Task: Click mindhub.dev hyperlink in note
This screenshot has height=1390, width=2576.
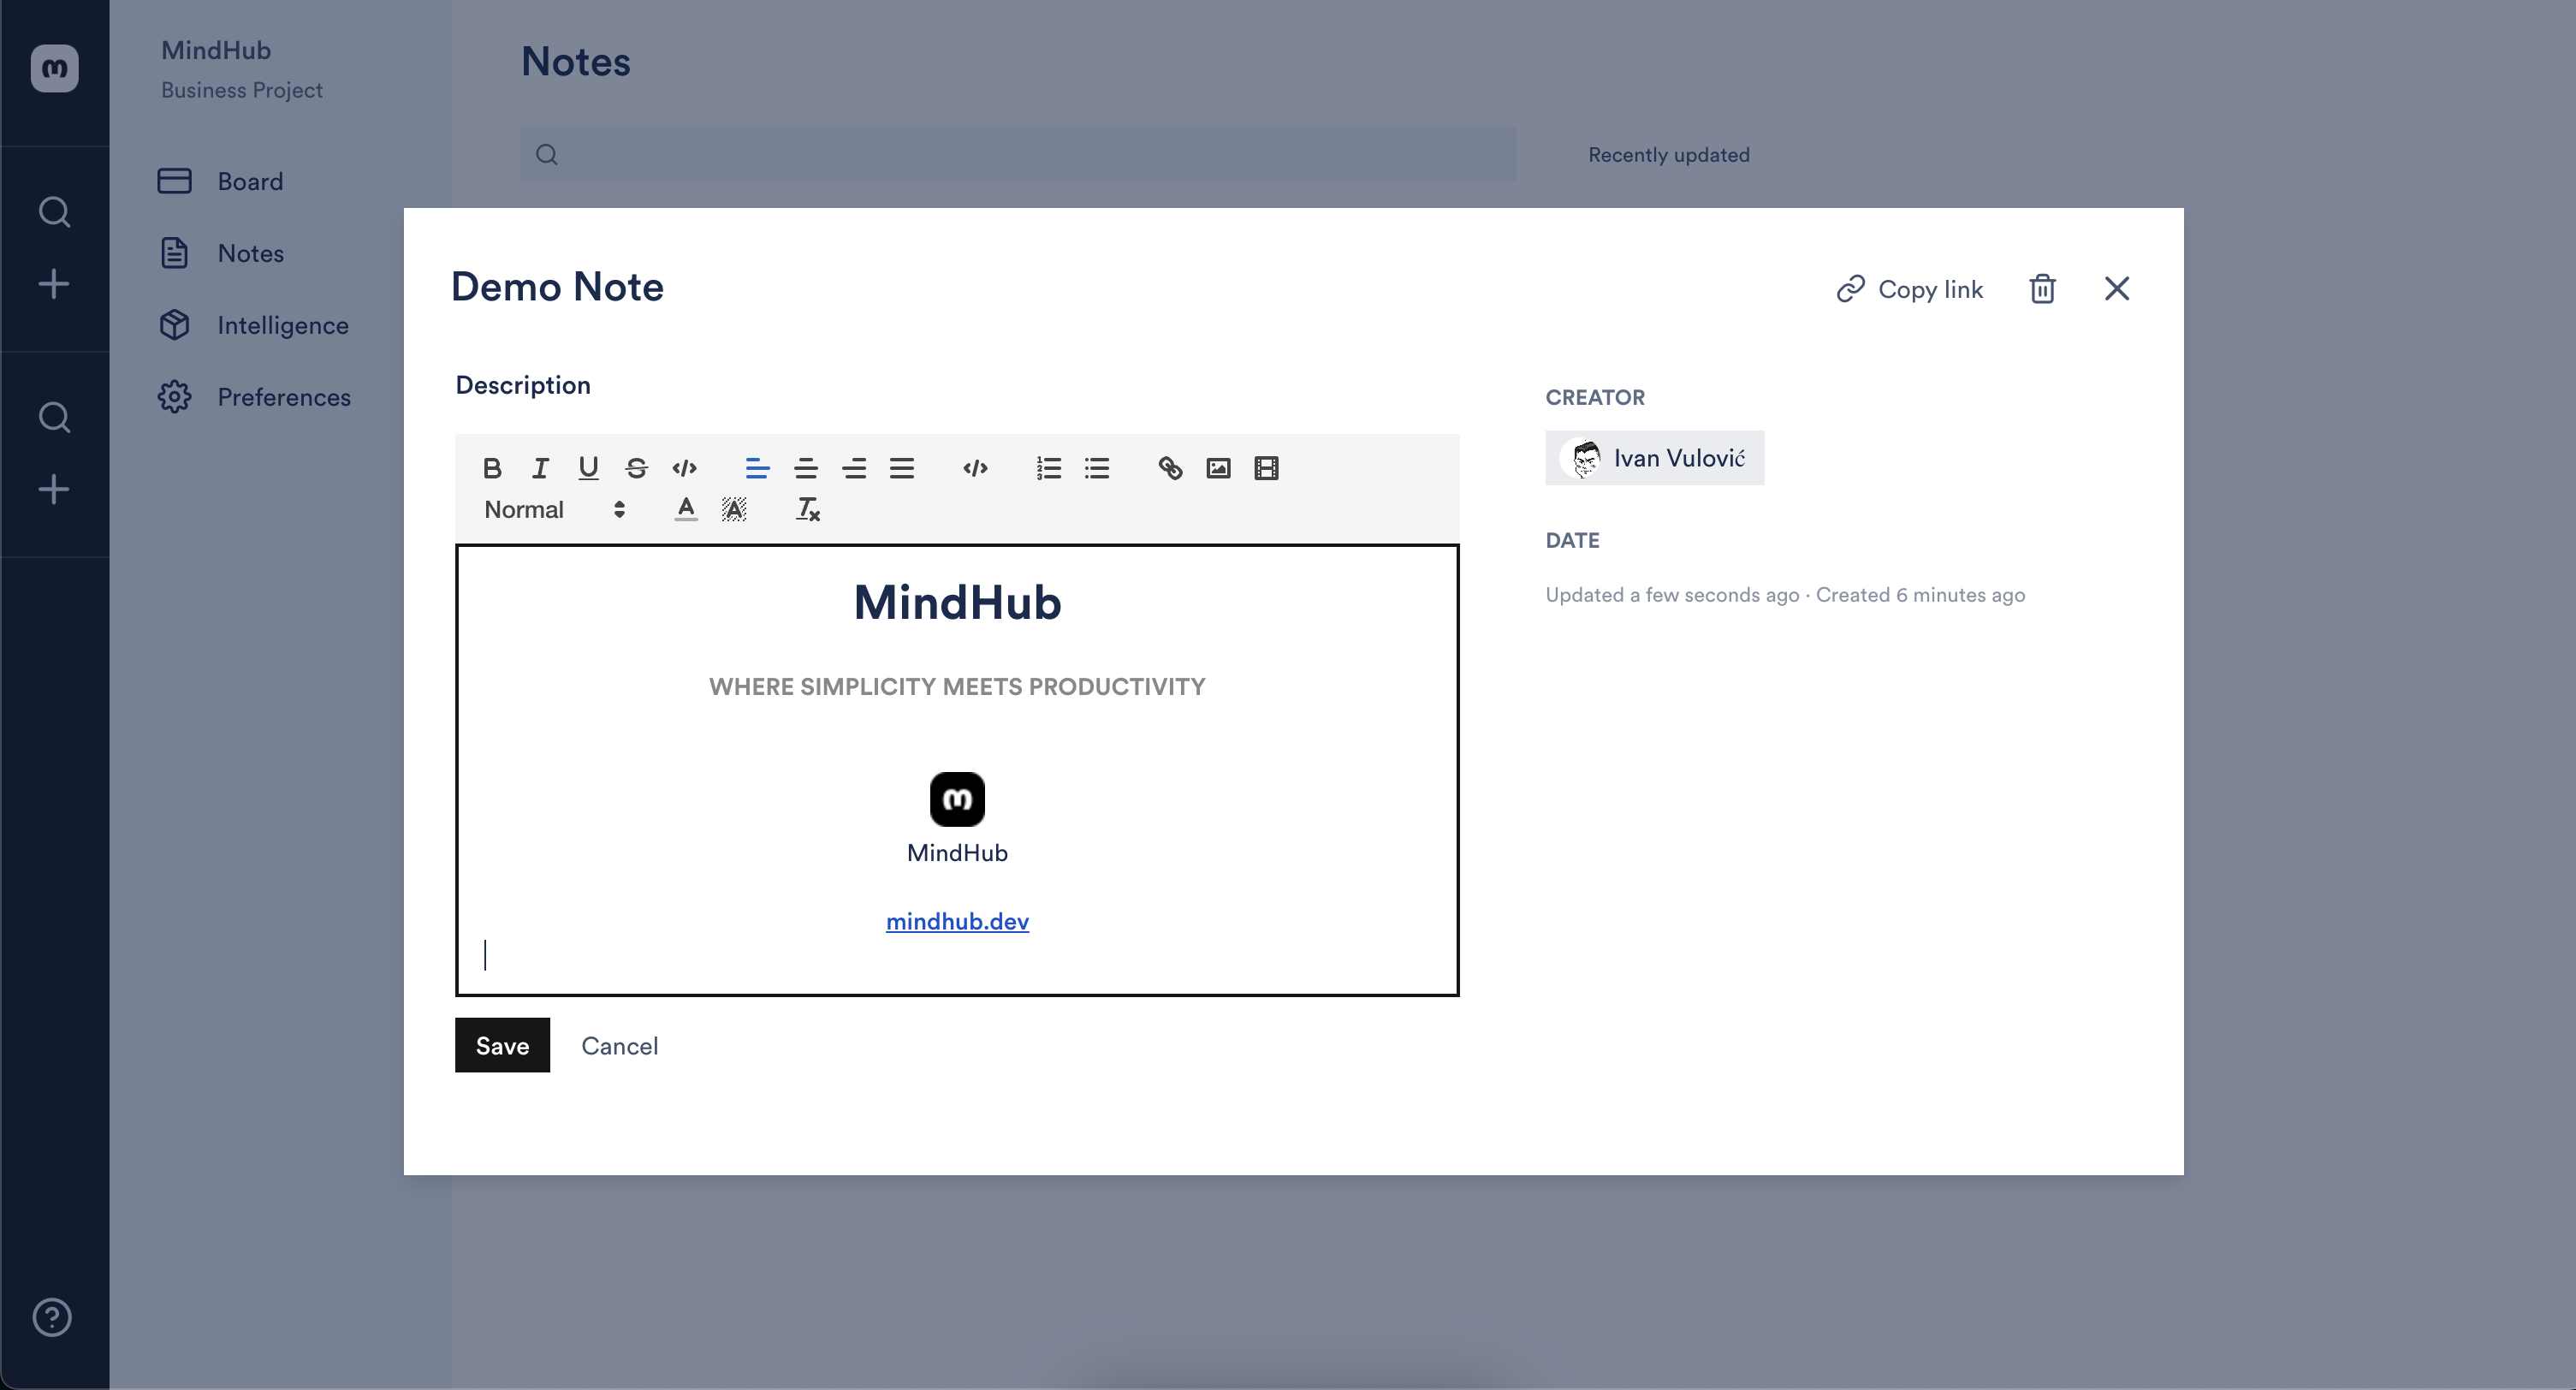Action: (x=957, y=921)
